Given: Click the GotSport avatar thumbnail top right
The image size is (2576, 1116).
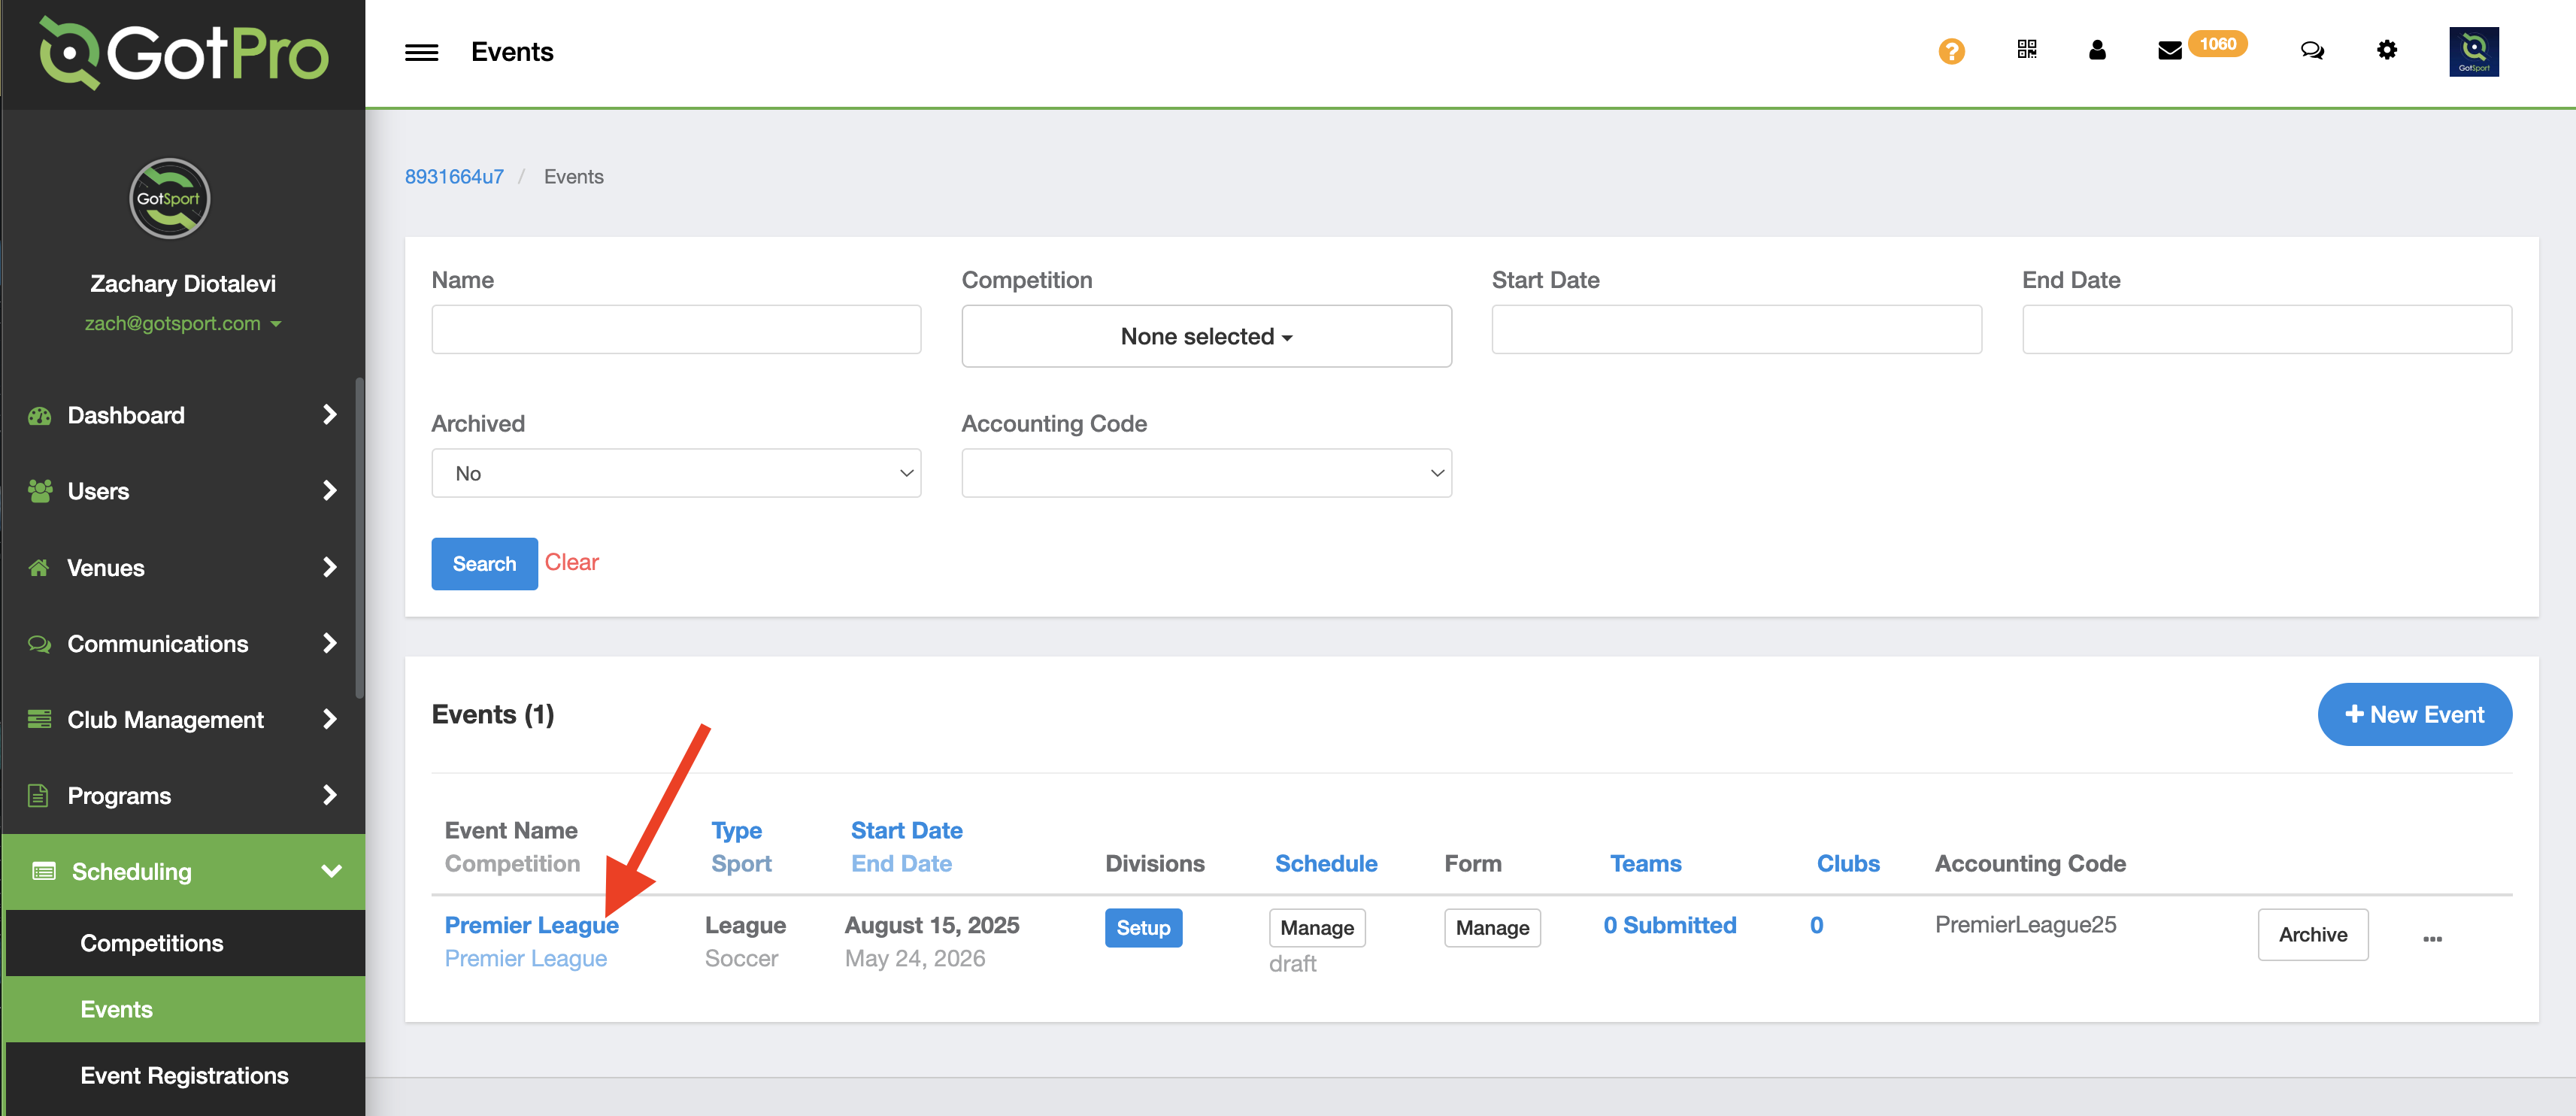Looking at the screenshot, I should pos(2472,52).
